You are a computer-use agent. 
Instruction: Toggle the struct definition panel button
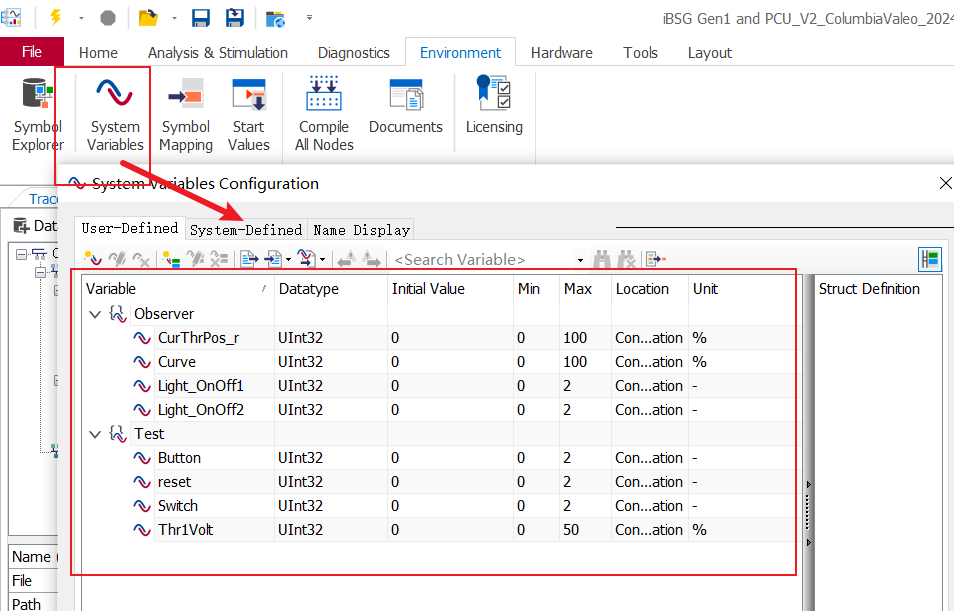coord(930,260)
